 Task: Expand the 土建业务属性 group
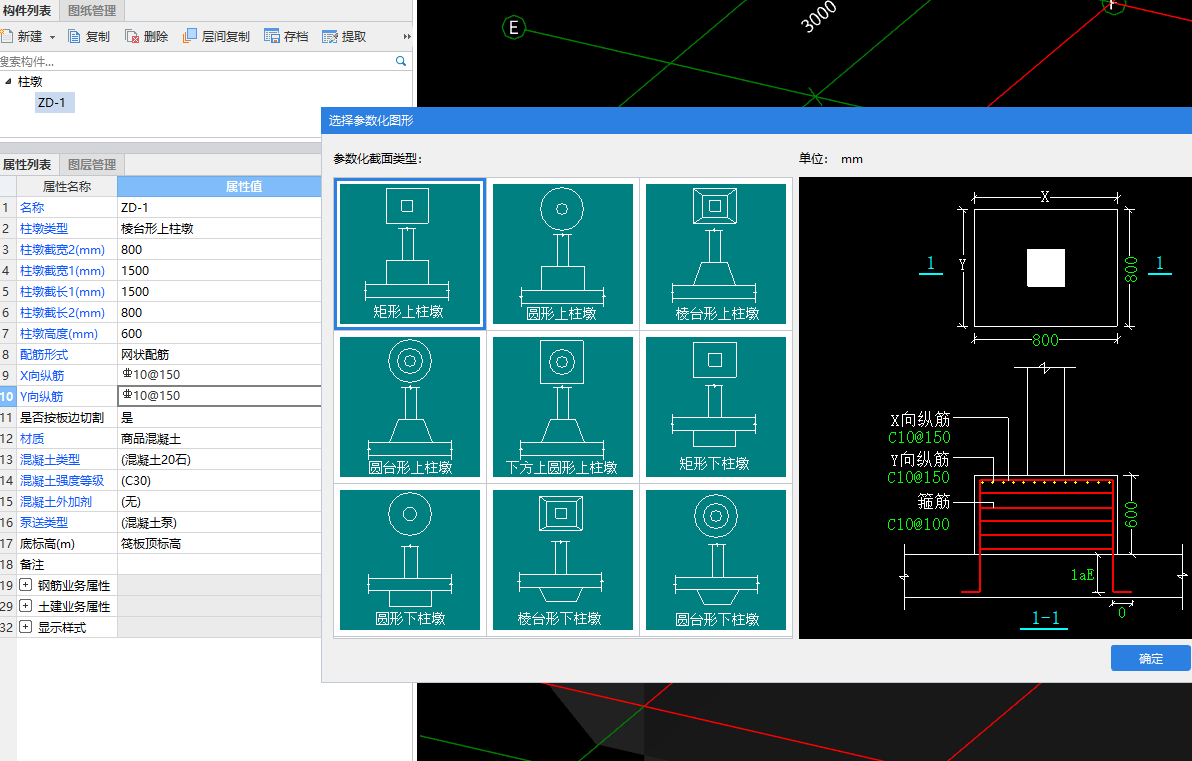tap(26, 606)
